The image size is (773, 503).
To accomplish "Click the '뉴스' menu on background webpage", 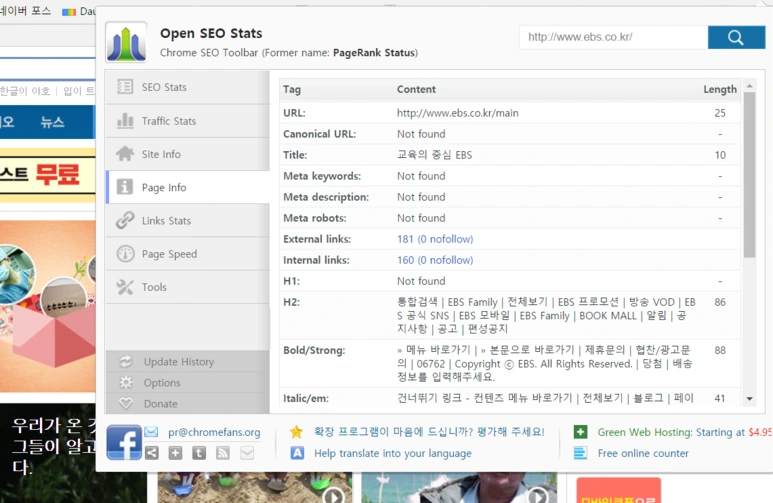I will point(52,122).
